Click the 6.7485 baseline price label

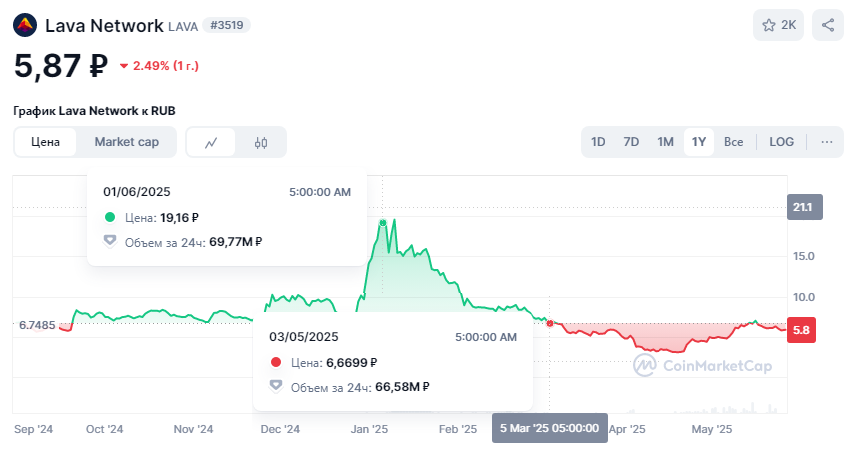37,325
